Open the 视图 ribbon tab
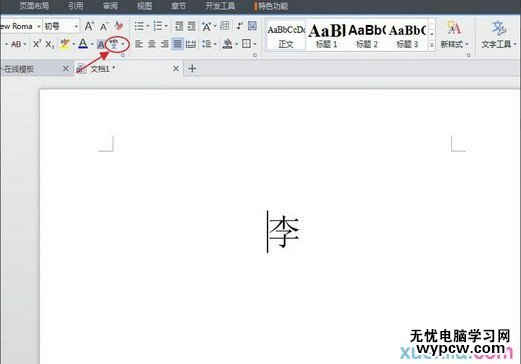 click(x=144, y=6)
